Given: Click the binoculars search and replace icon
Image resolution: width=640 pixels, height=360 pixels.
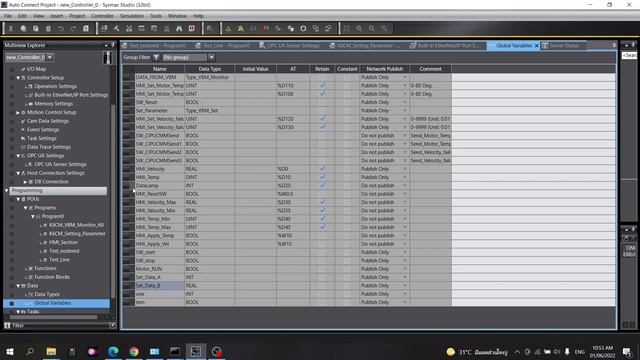Looking at the screenshot, I should (x=179, y=29).
